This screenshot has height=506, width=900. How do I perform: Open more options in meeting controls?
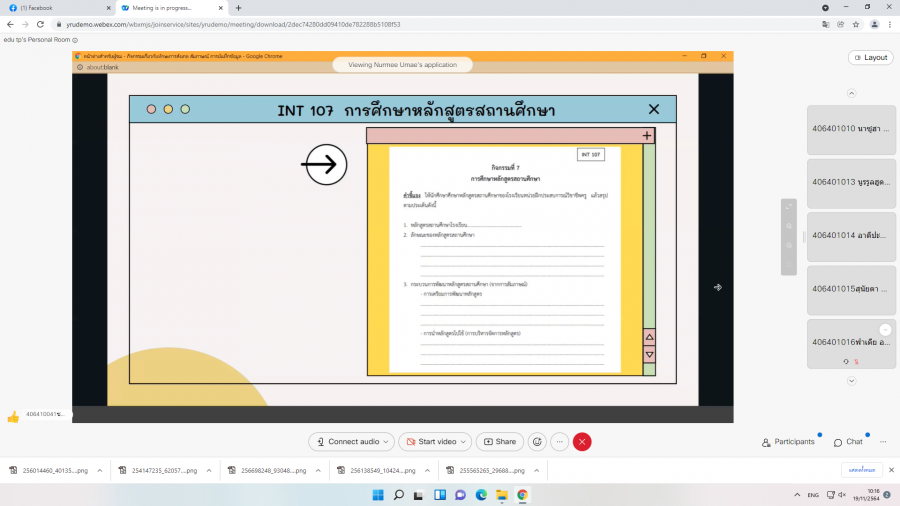click(560, 441)
